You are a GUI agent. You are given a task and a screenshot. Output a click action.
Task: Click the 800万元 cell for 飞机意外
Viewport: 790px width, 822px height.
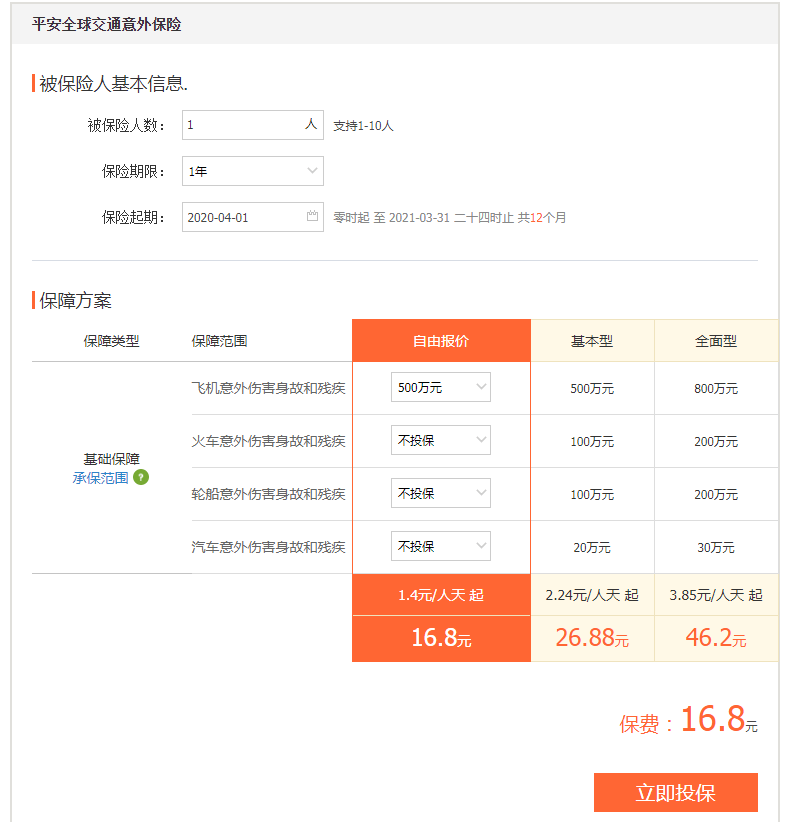[x=716, y=388]
